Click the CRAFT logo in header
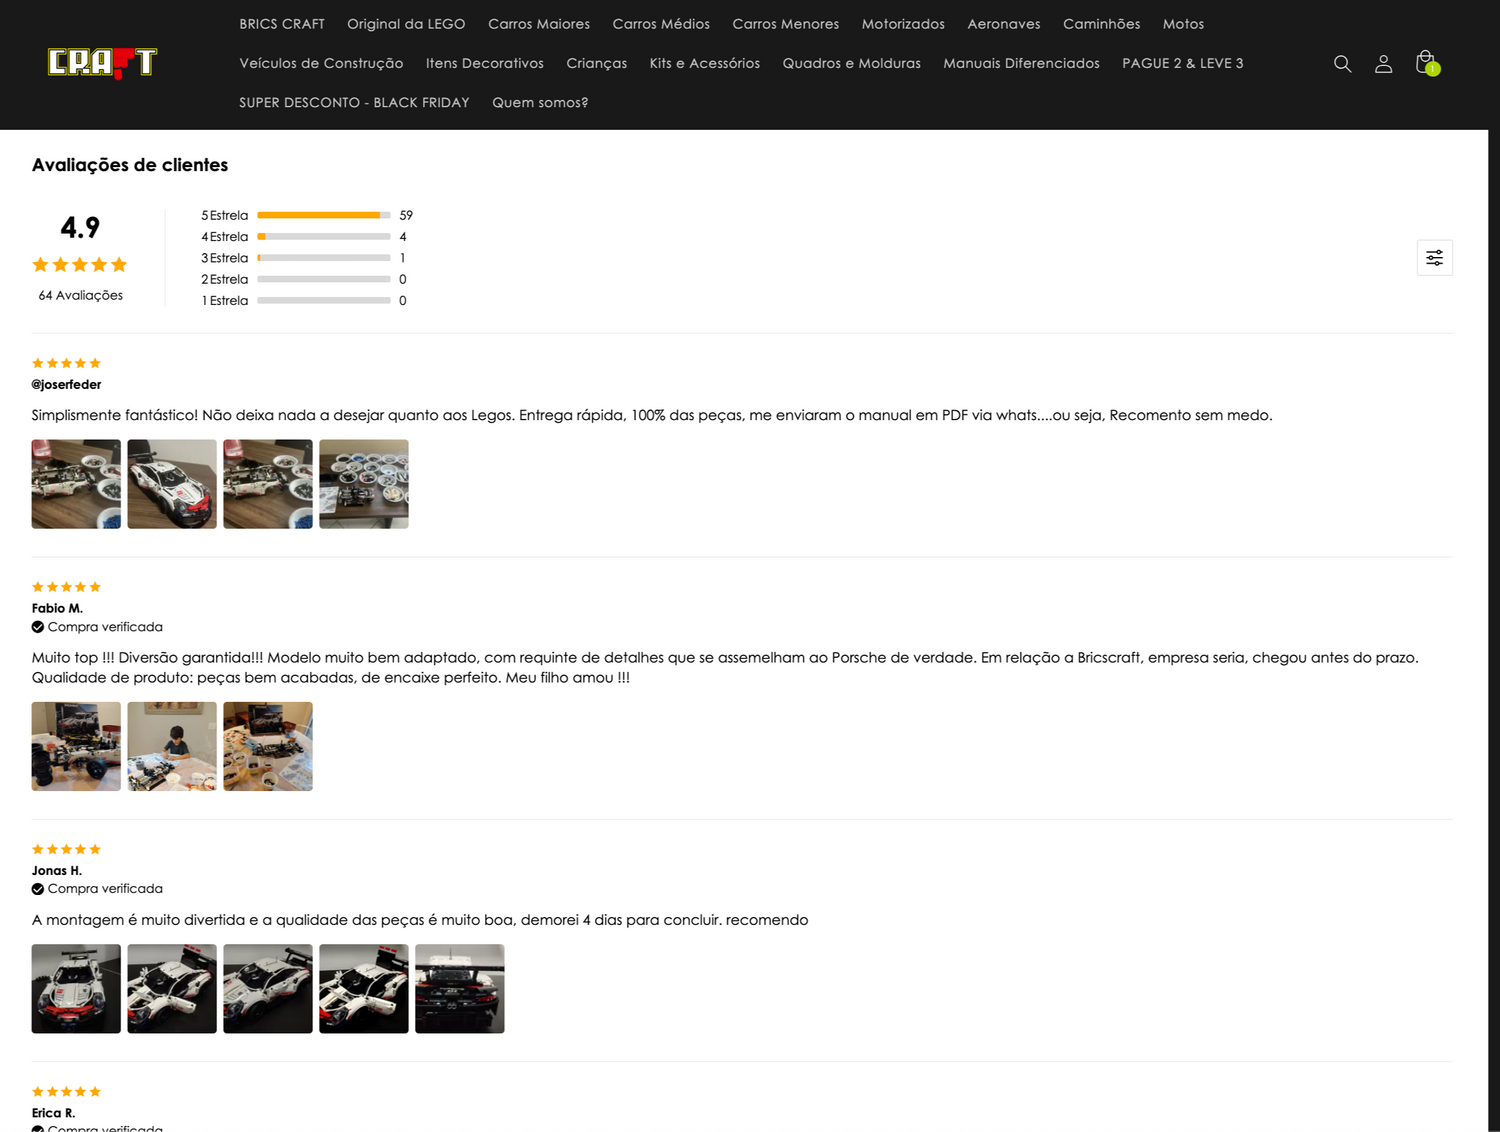 tap(102, 63)
